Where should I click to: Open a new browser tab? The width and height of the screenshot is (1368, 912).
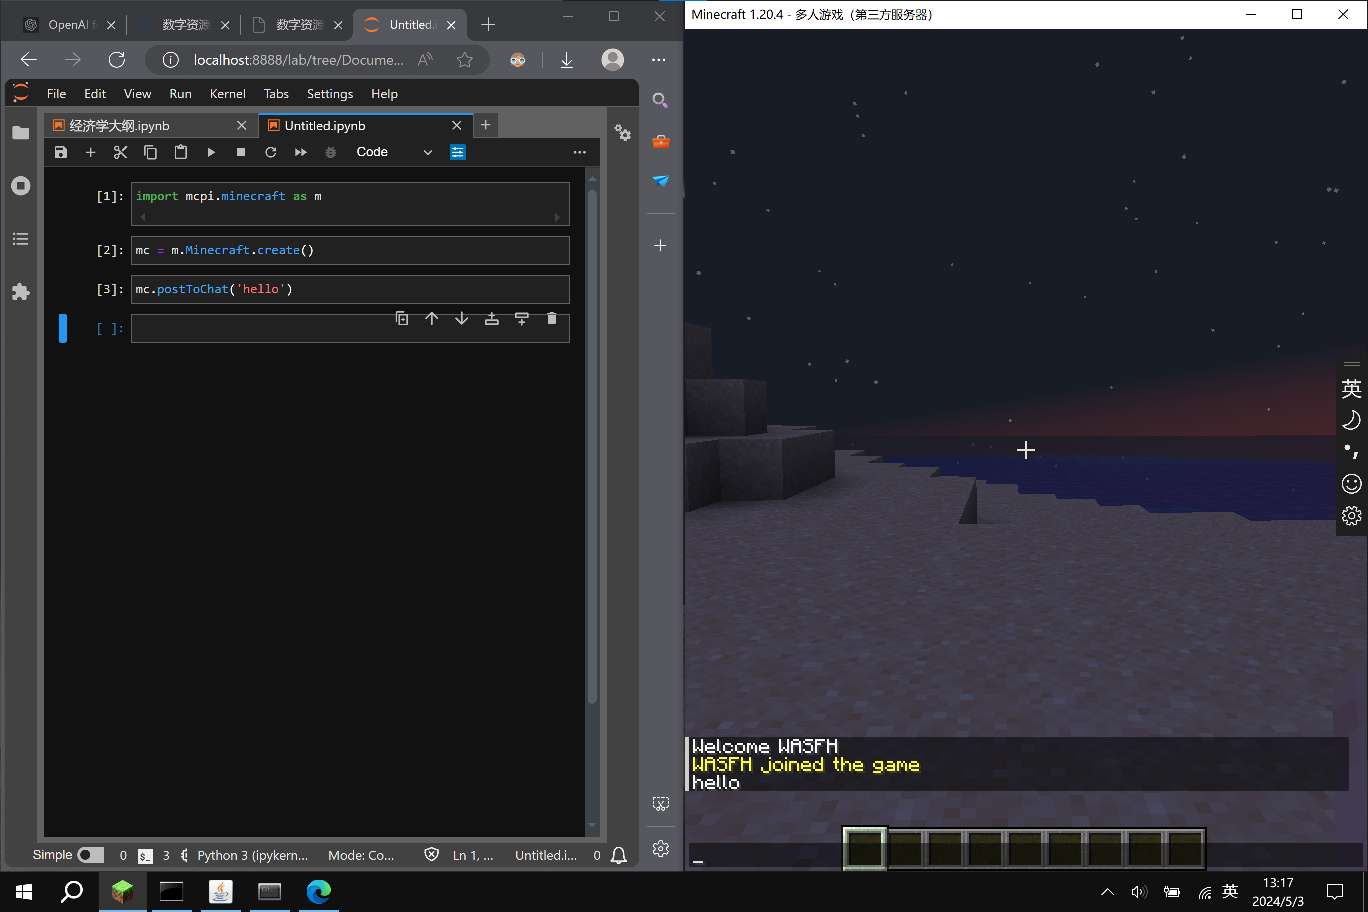pos(488,24)
